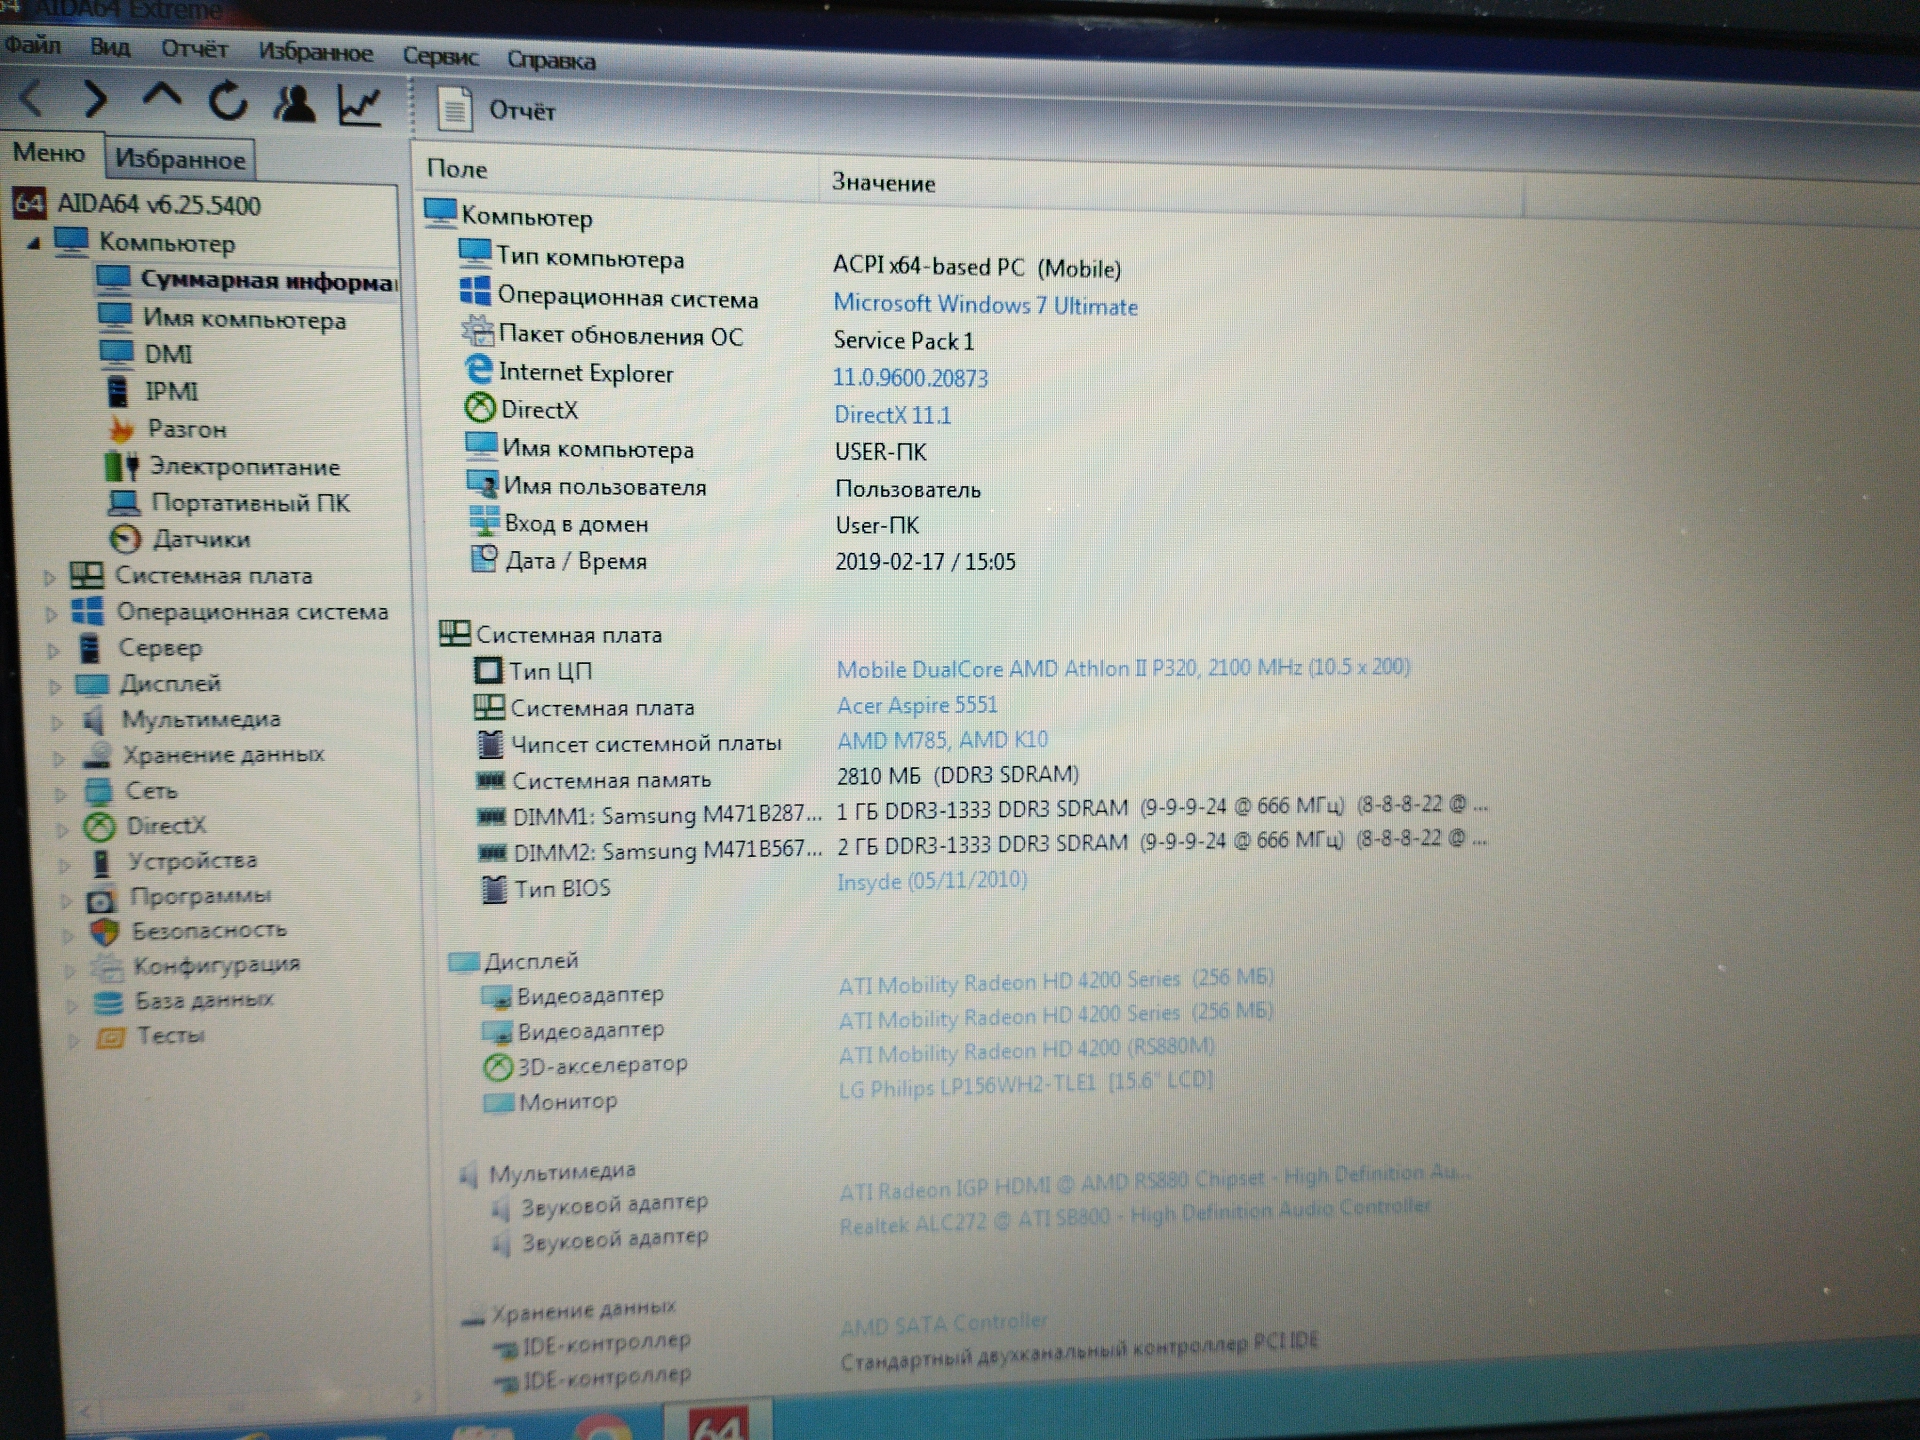Expand Хранение данных tree node
This screenshot has width=1920, height=1440.
(x=60, y=757)
